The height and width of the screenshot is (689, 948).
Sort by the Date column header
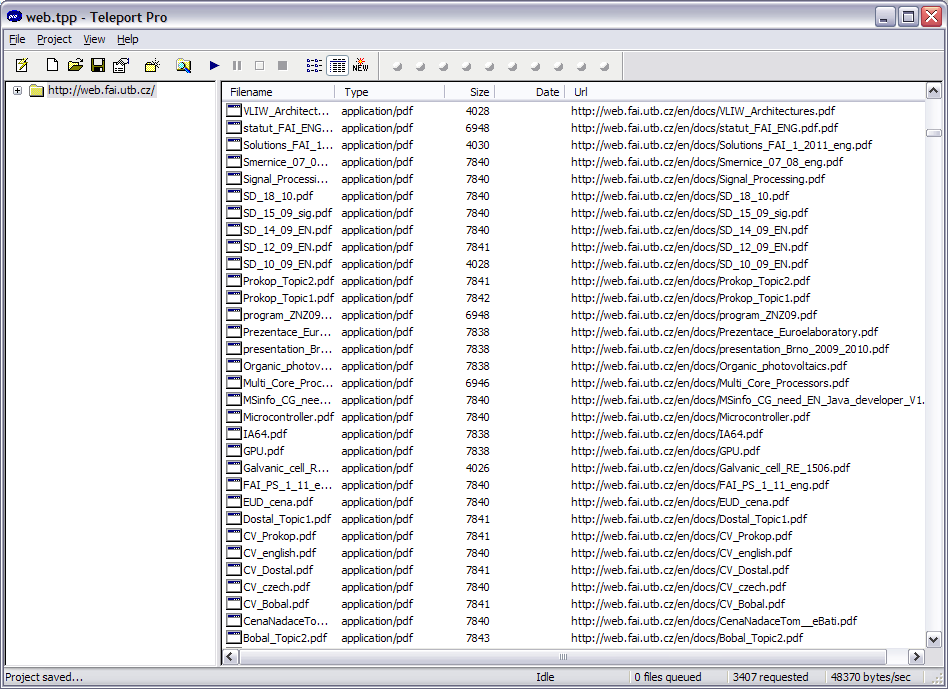[x=530, y=92]
